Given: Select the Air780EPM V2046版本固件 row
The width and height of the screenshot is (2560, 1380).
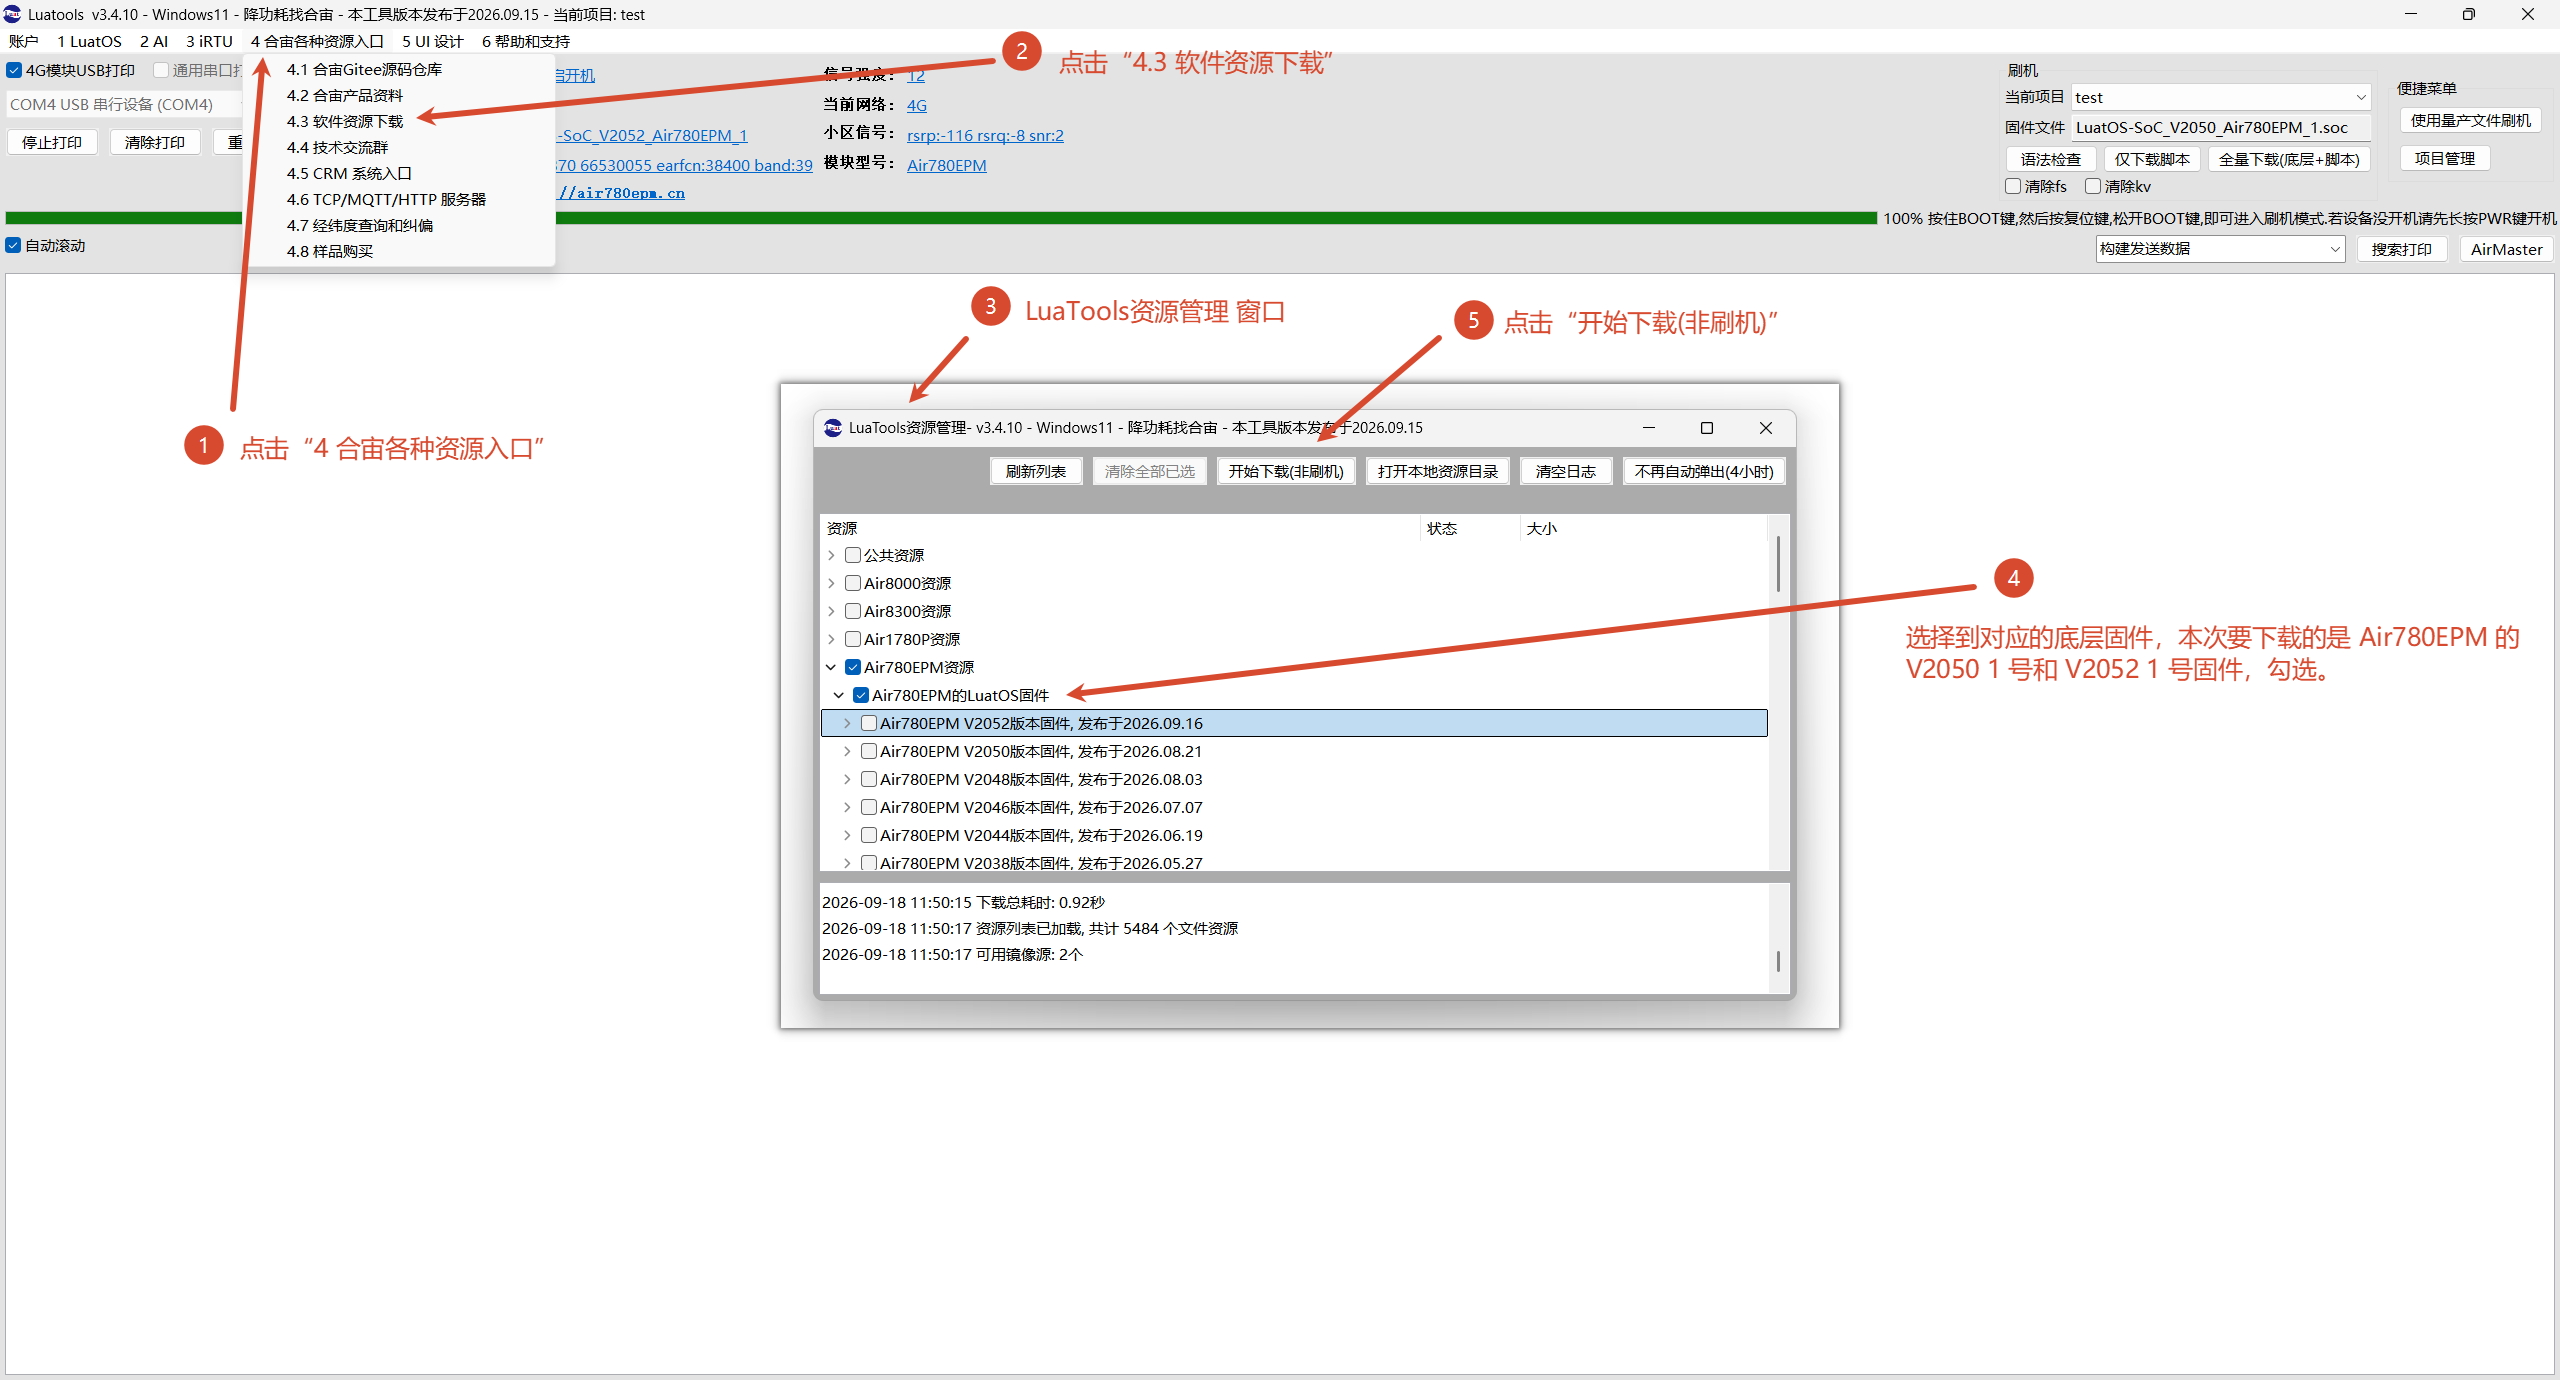Looking at the screenshot, I should pyautogui.click(x=1294, y=807).
